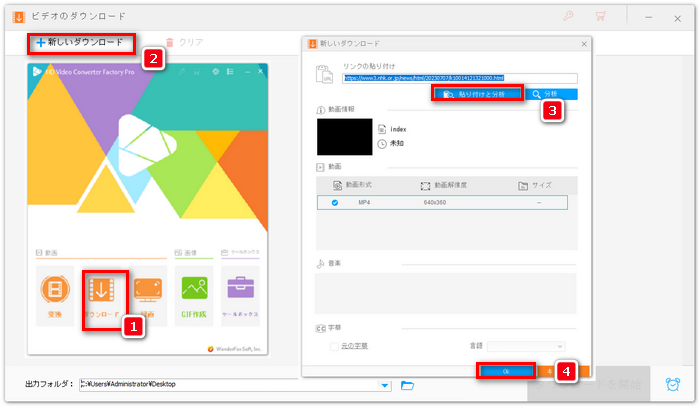The image size is (700, 407).
Task: Close the 新しいダウンロード dialog
Action: [583, 45]
